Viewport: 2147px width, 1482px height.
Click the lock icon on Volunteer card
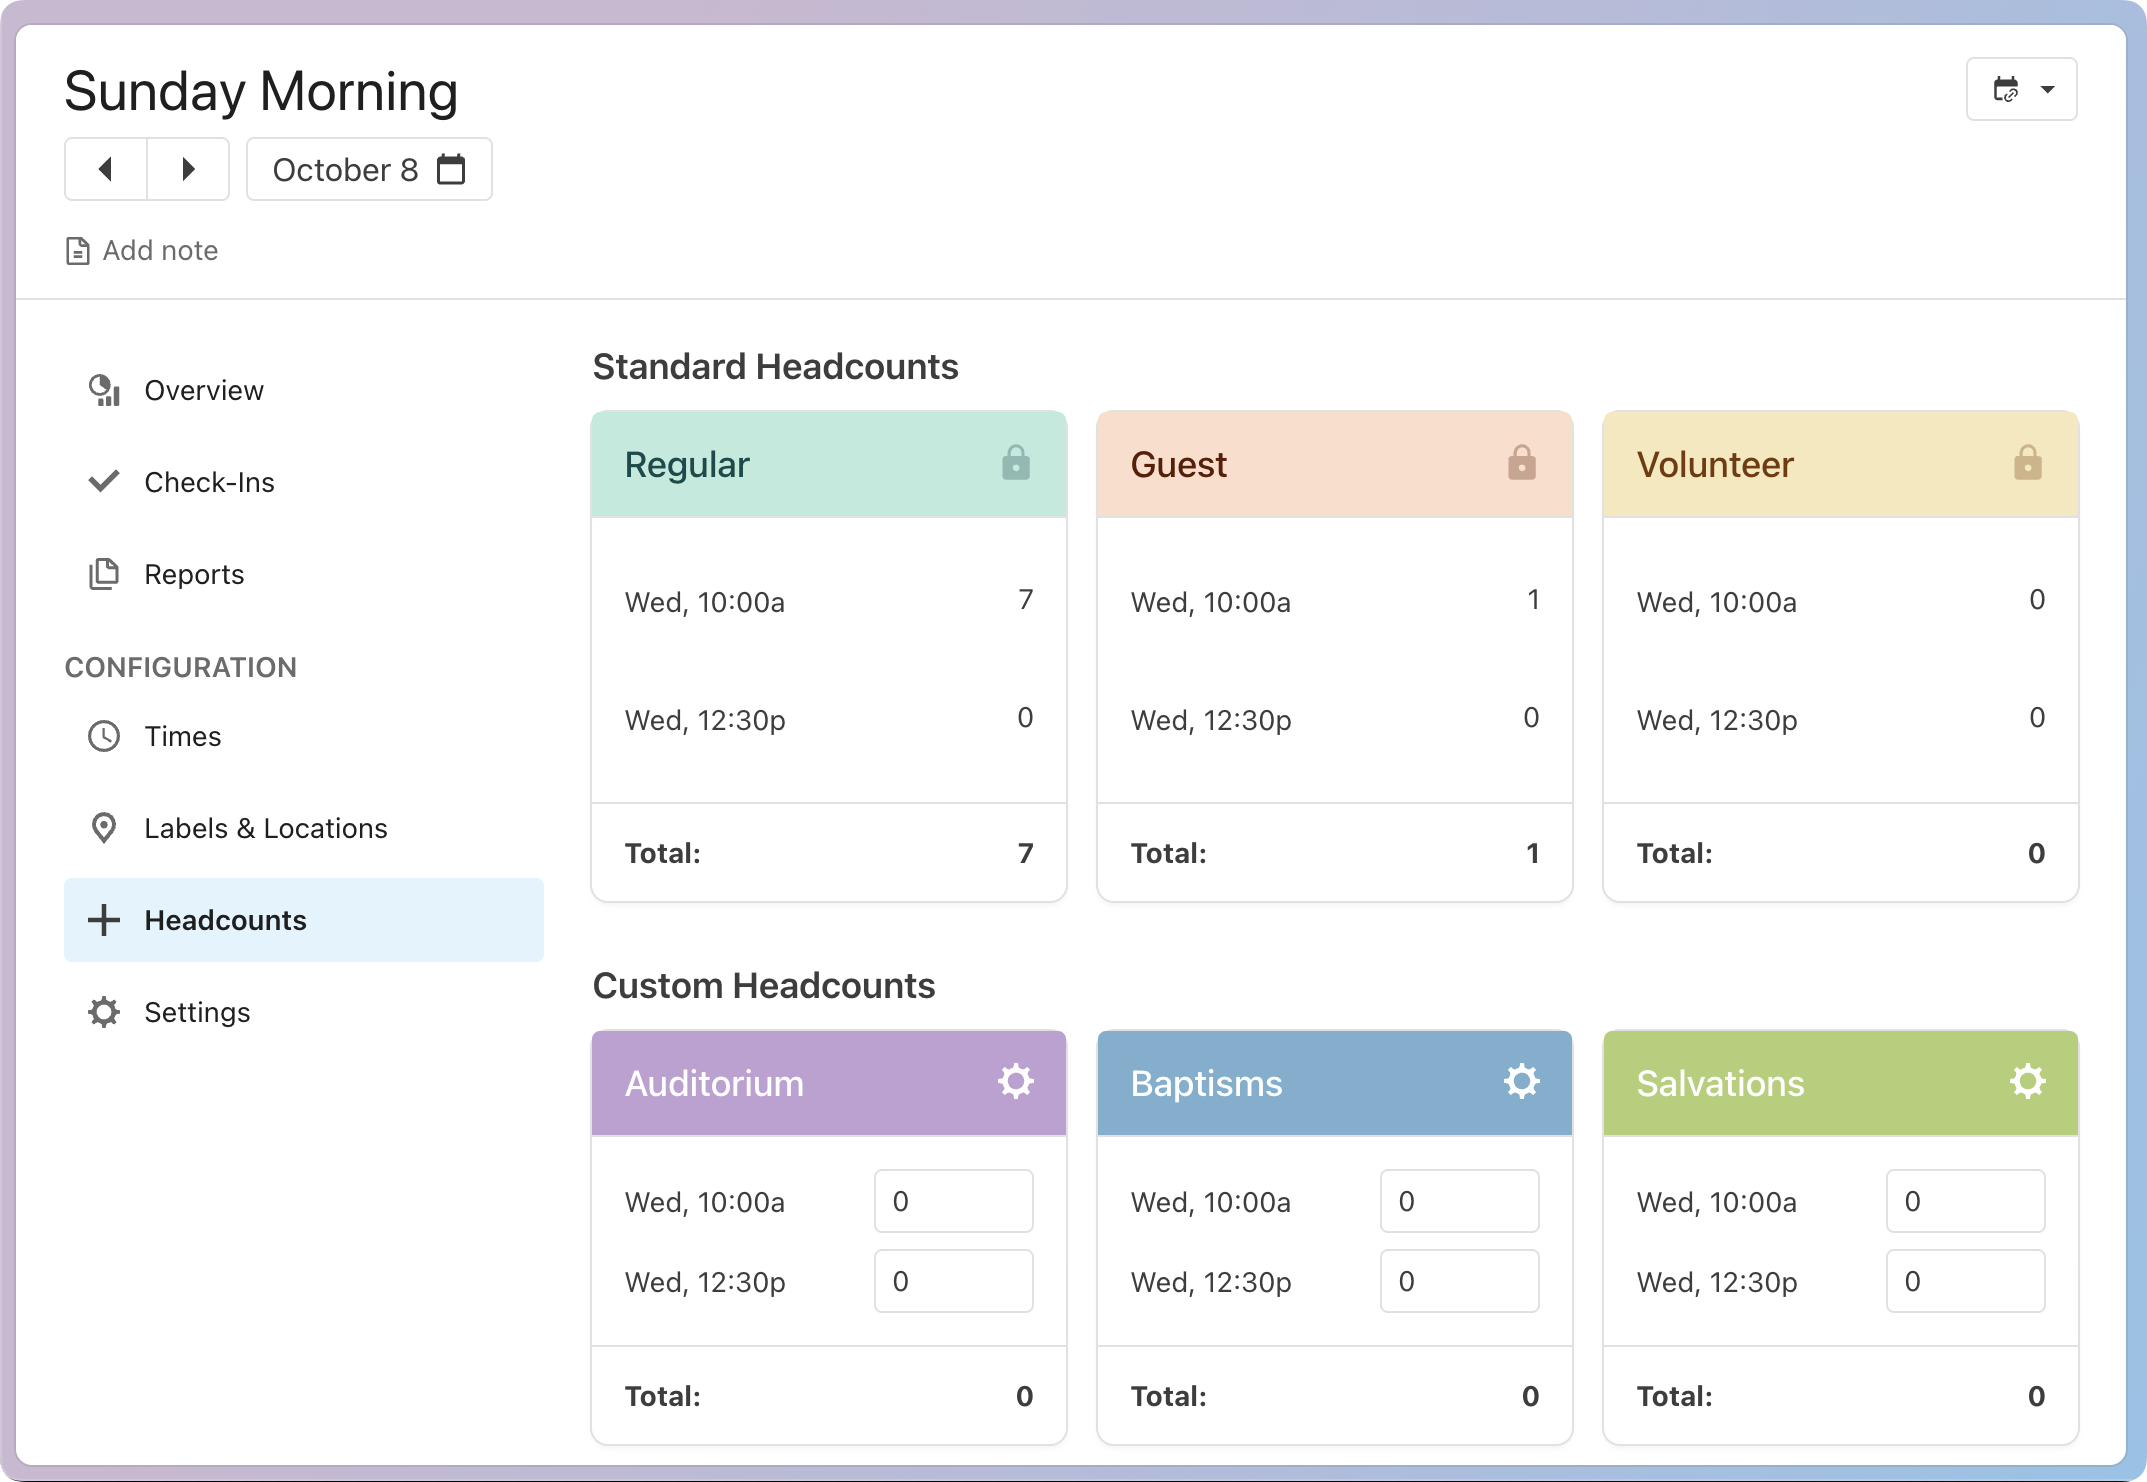2027,463
